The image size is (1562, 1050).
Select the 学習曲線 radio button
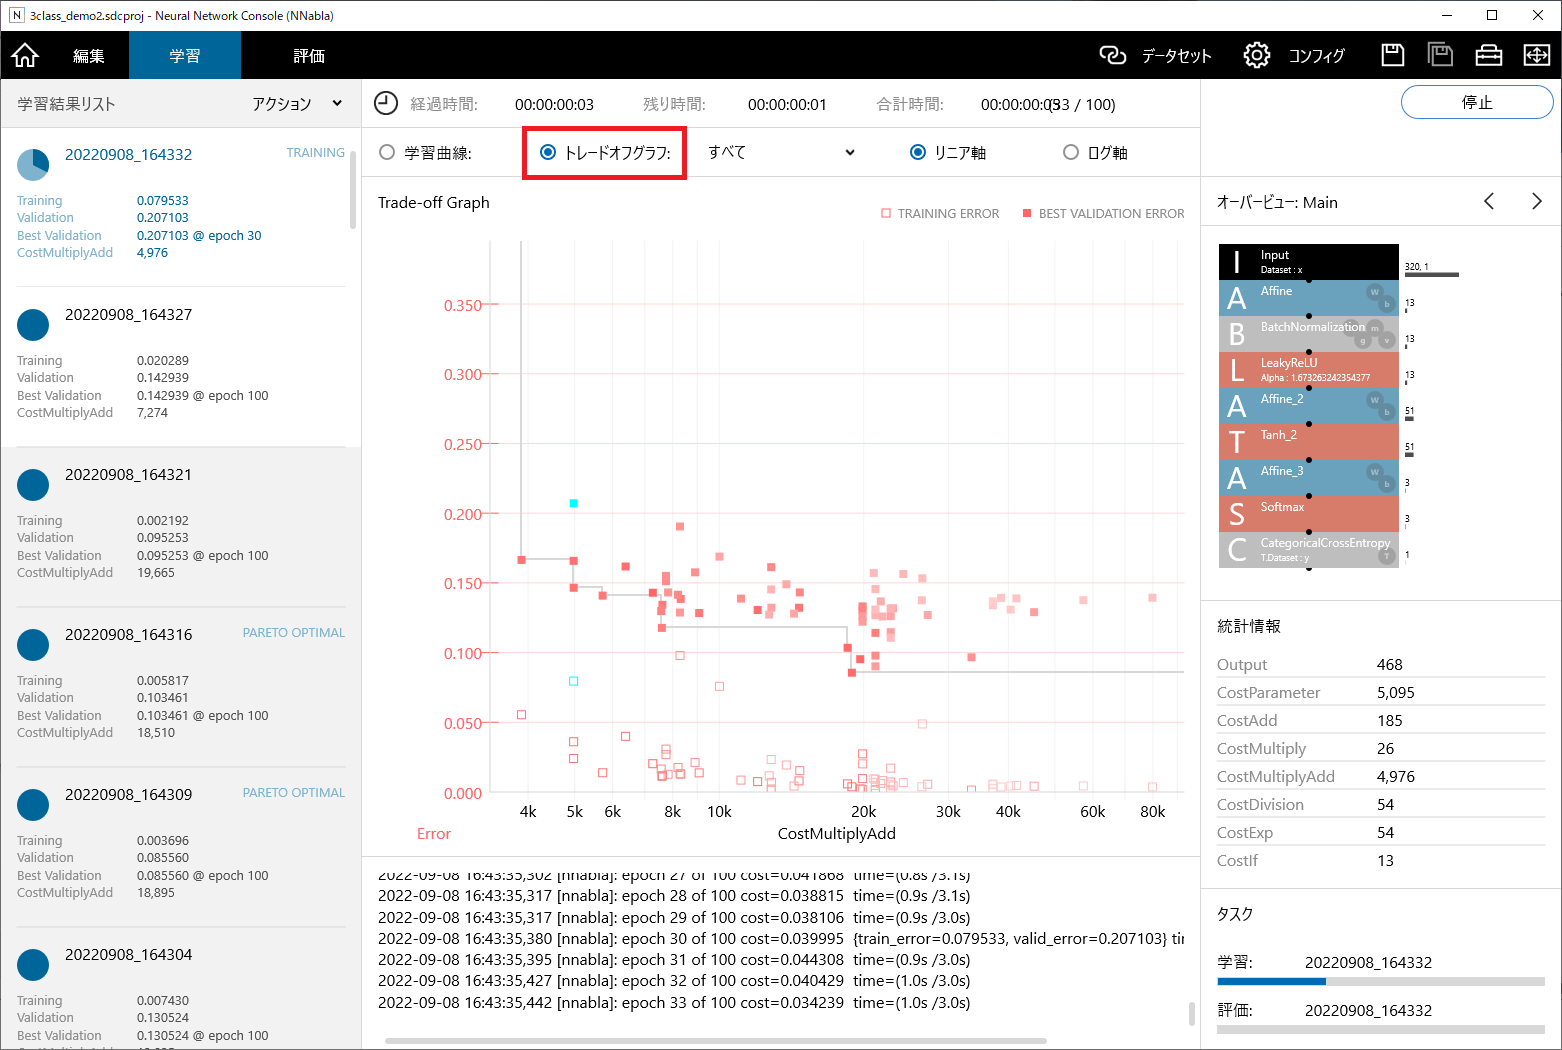[x=387, y=152]
